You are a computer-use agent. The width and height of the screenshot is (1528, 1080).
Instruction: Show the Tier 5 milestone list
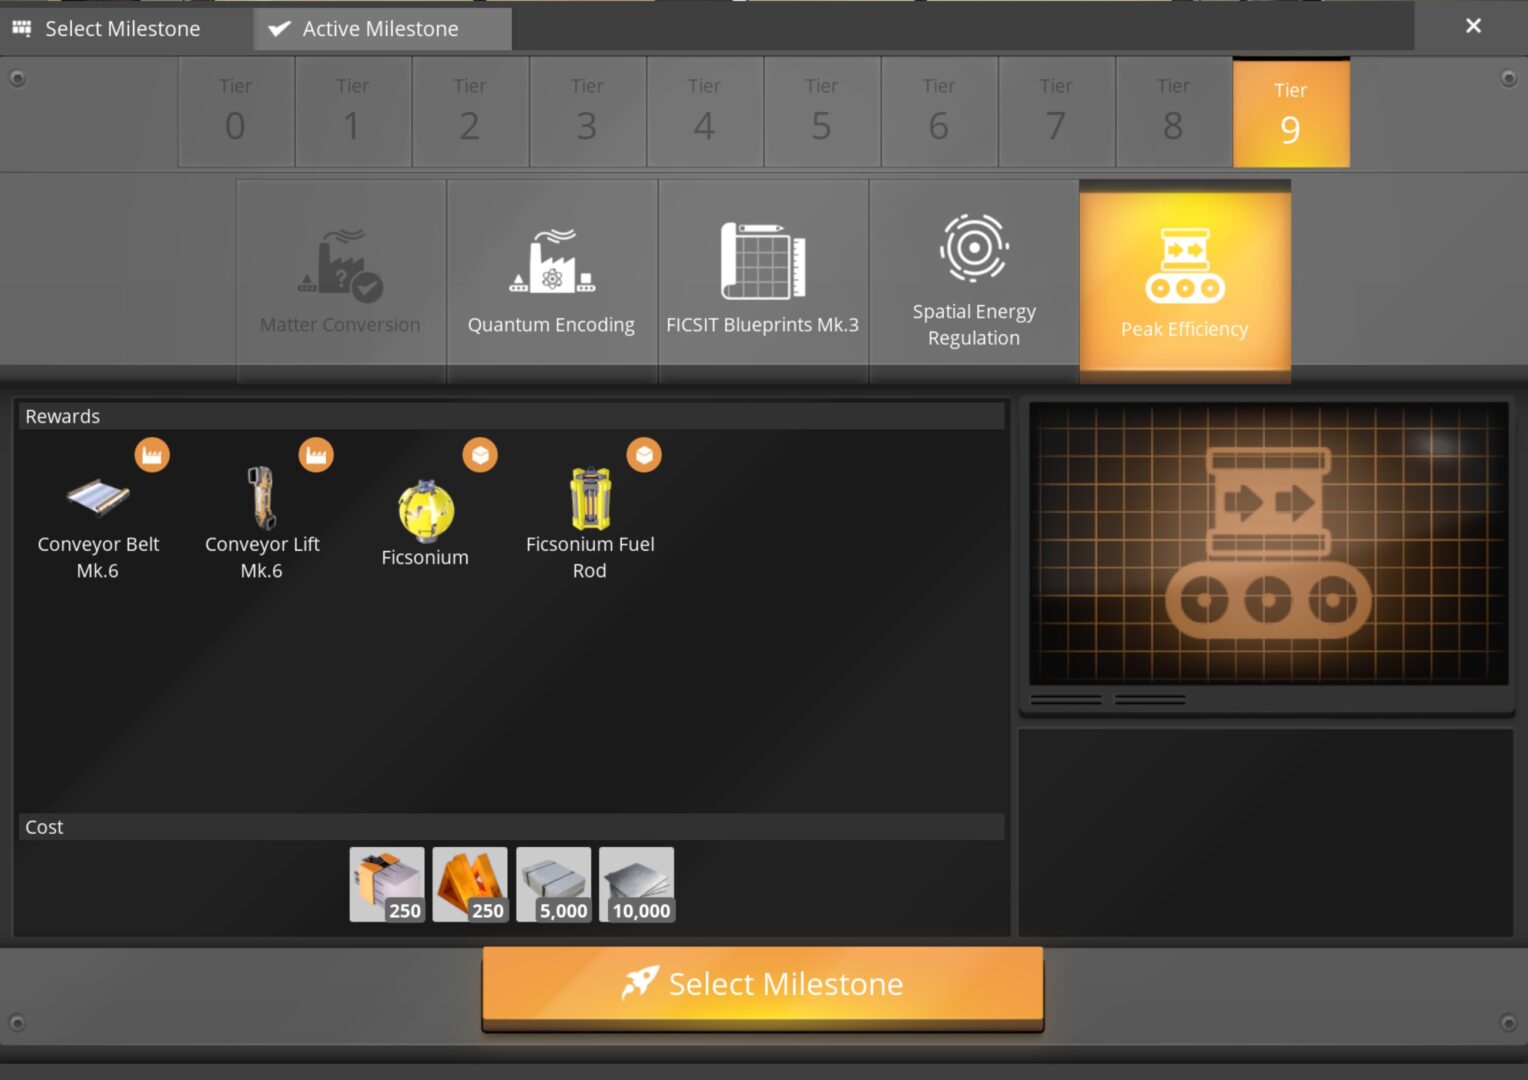coord(821,111)
